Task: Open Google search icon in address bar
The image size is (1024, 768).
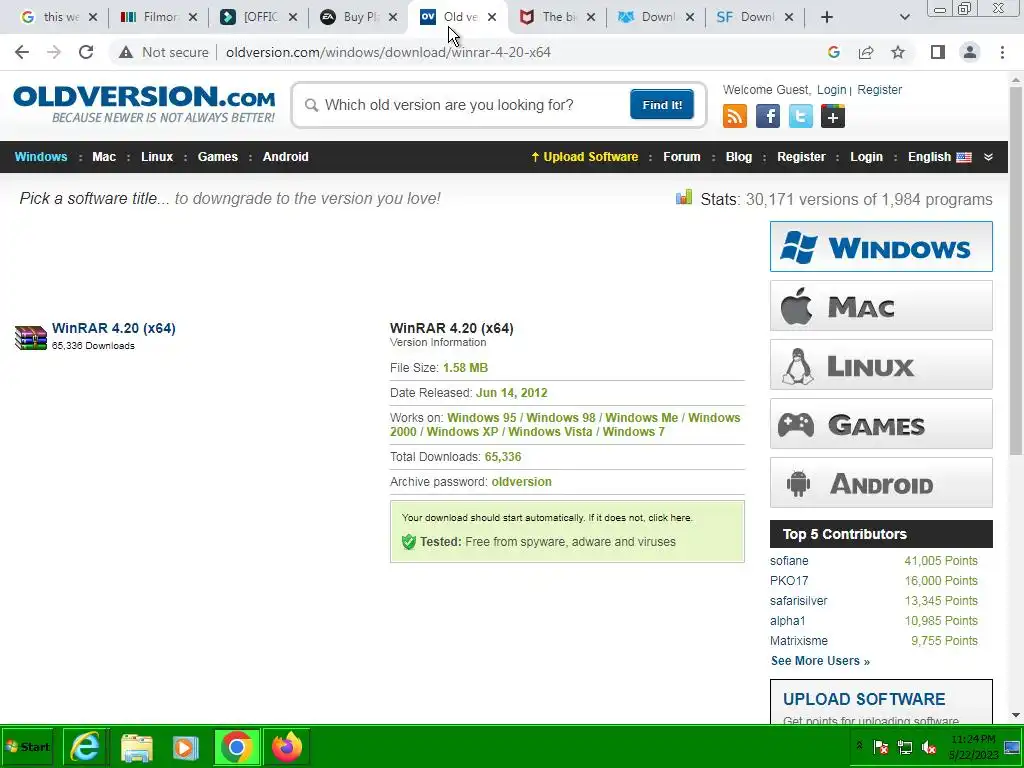Action: [x=833, y=52]
